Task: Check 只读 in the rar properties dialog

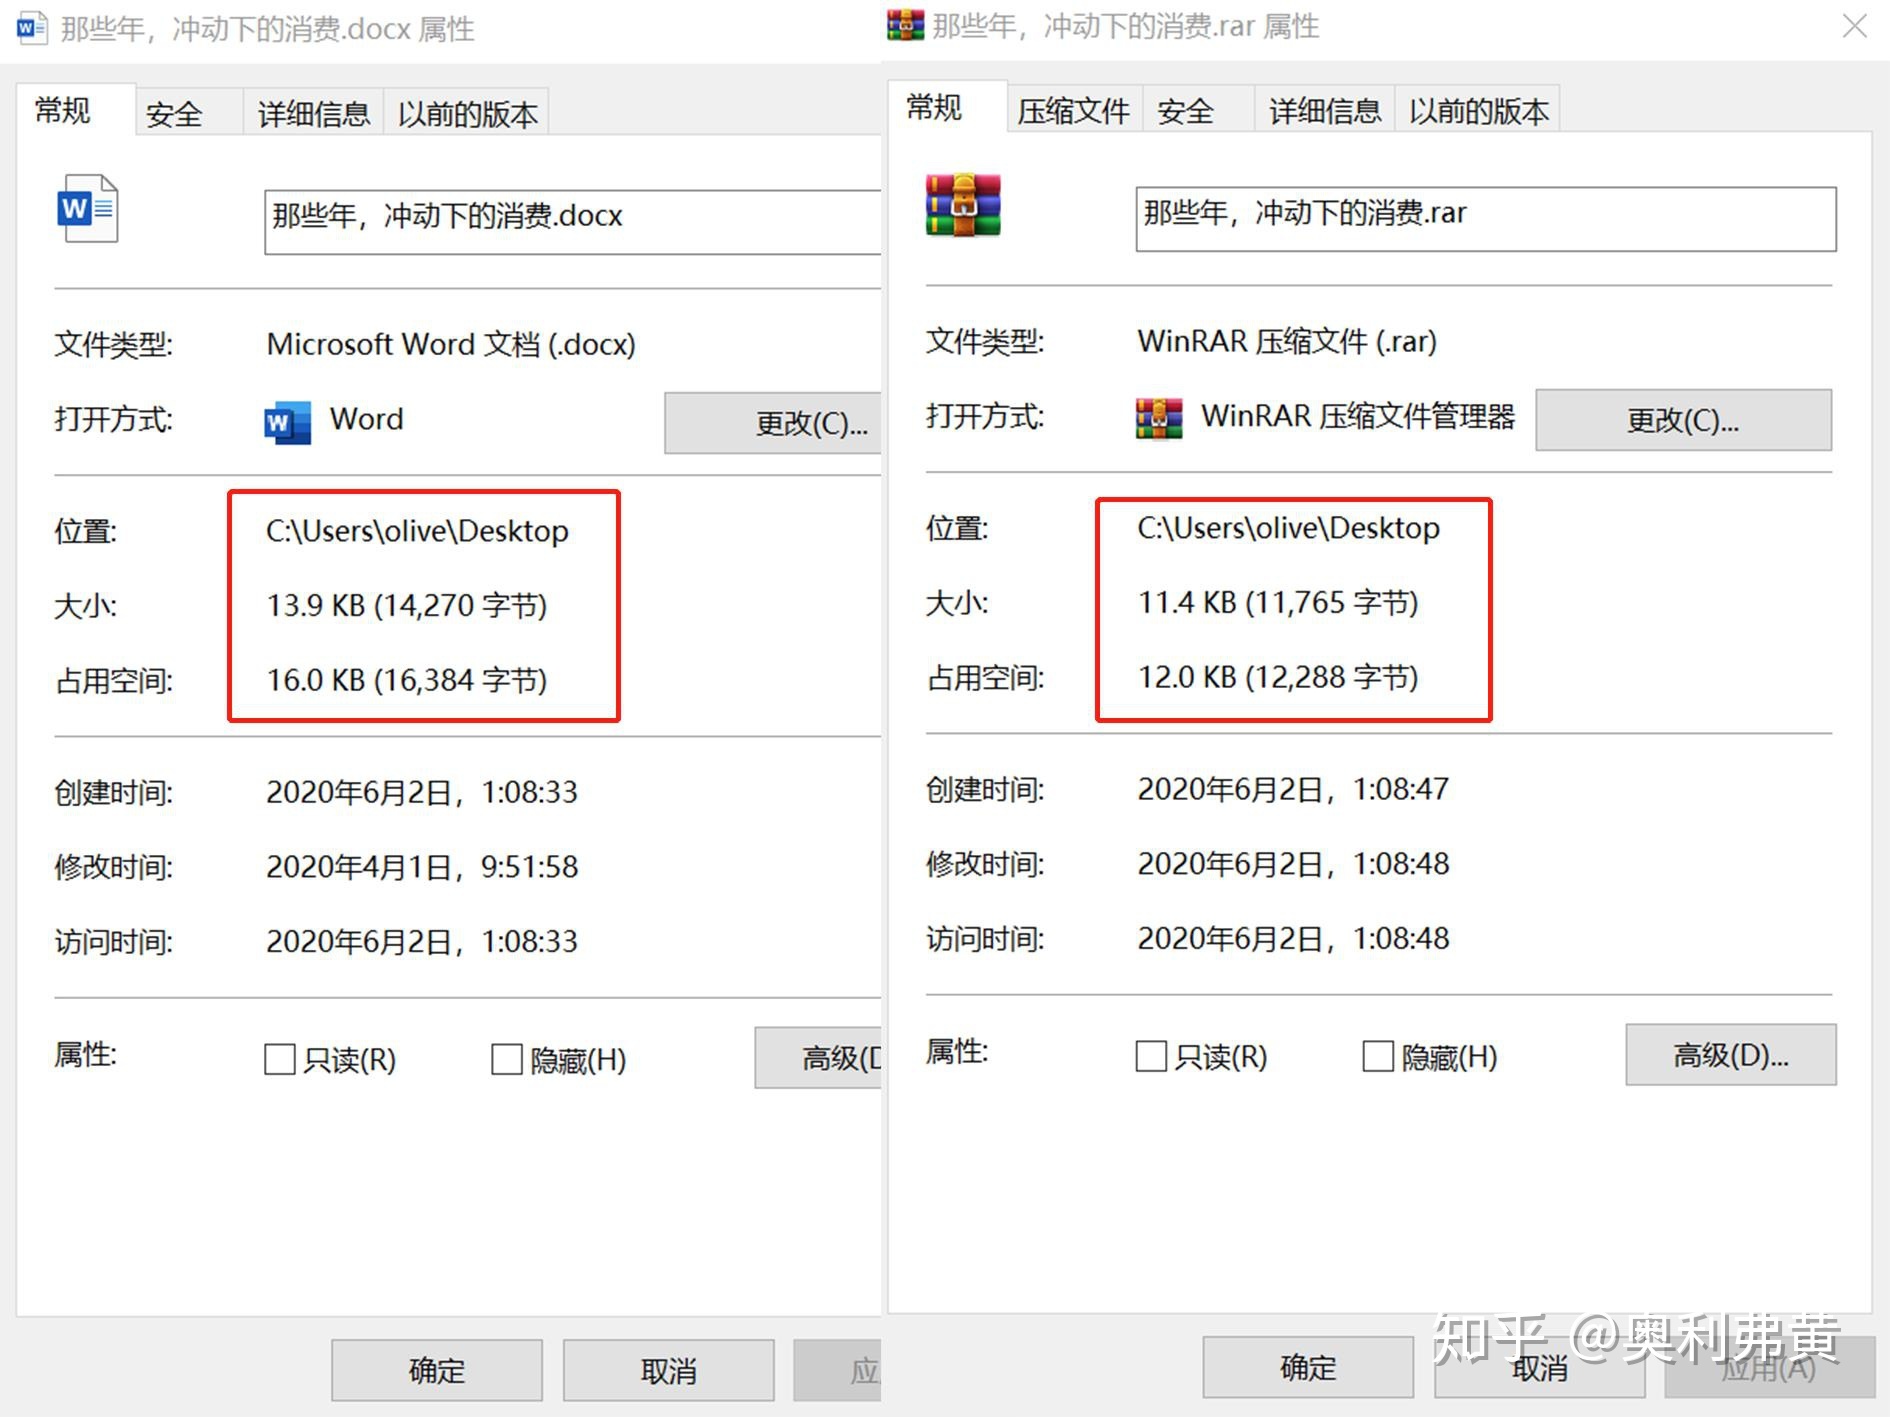Action: pos(1150,1057)
